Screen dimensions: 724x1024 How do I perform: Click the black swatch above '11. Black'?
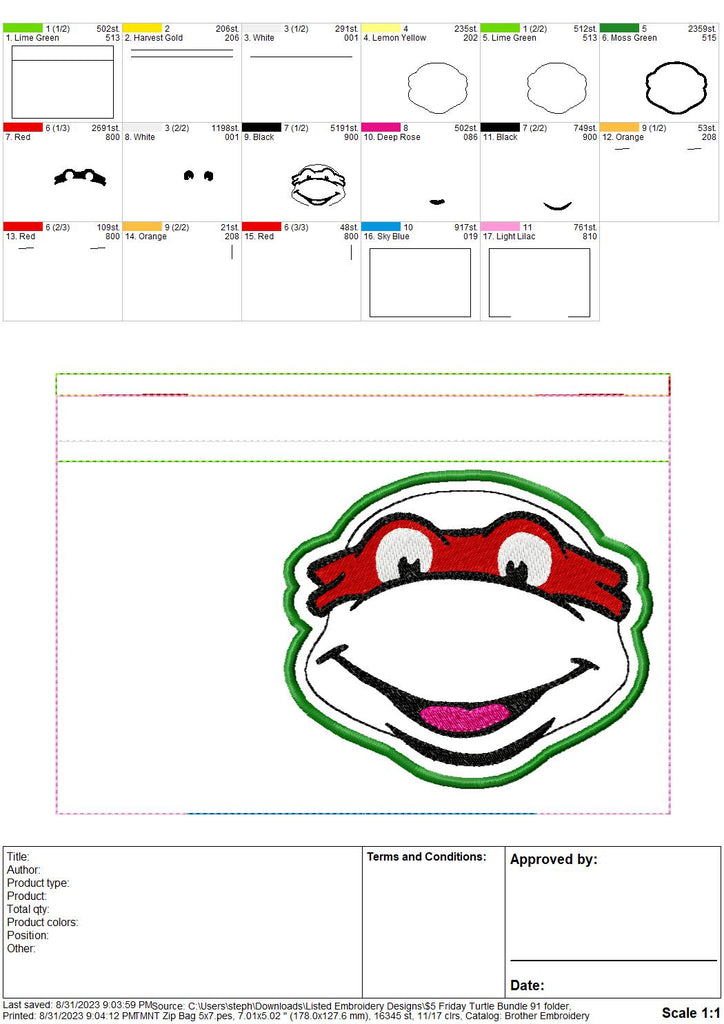500,127
